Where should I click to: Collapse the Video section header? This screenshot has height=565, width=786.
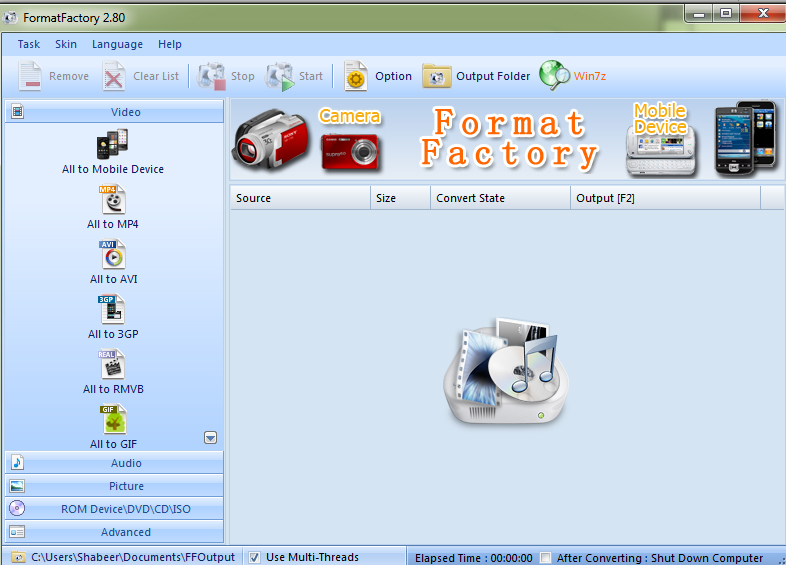114,111
